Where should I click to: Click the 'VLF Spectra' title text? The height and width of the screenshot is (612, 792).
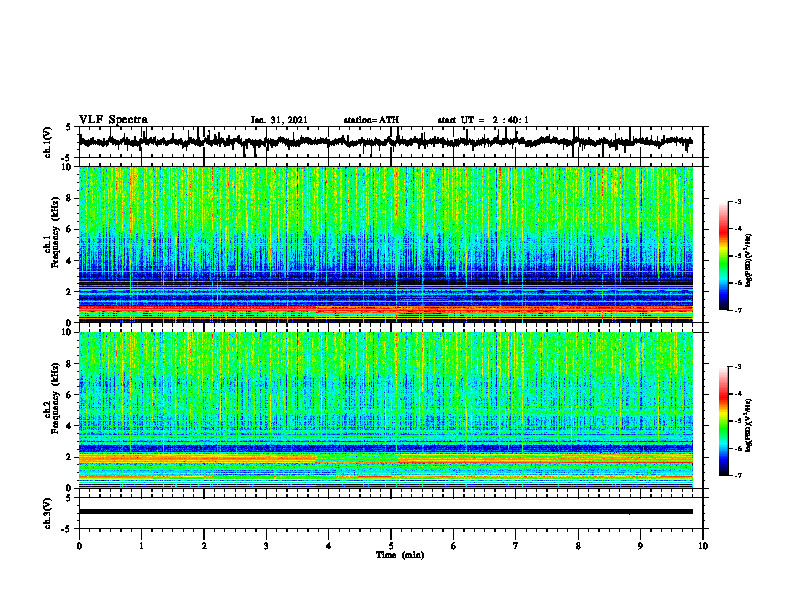(113, 120)
